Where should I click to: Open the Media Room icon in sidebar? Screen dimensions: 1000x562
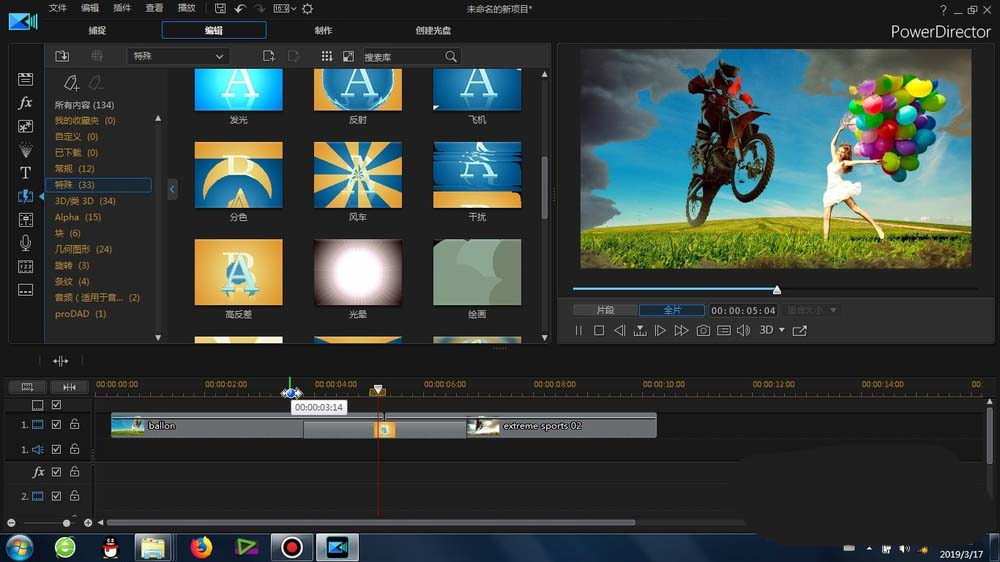(x=26, y=79)
